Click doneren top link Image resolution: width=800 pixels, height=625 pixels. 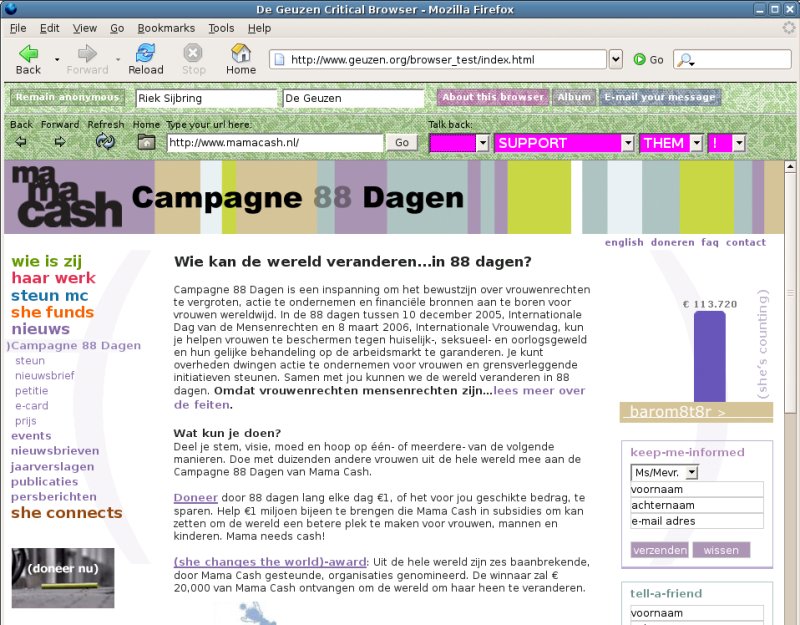(672, 242)
